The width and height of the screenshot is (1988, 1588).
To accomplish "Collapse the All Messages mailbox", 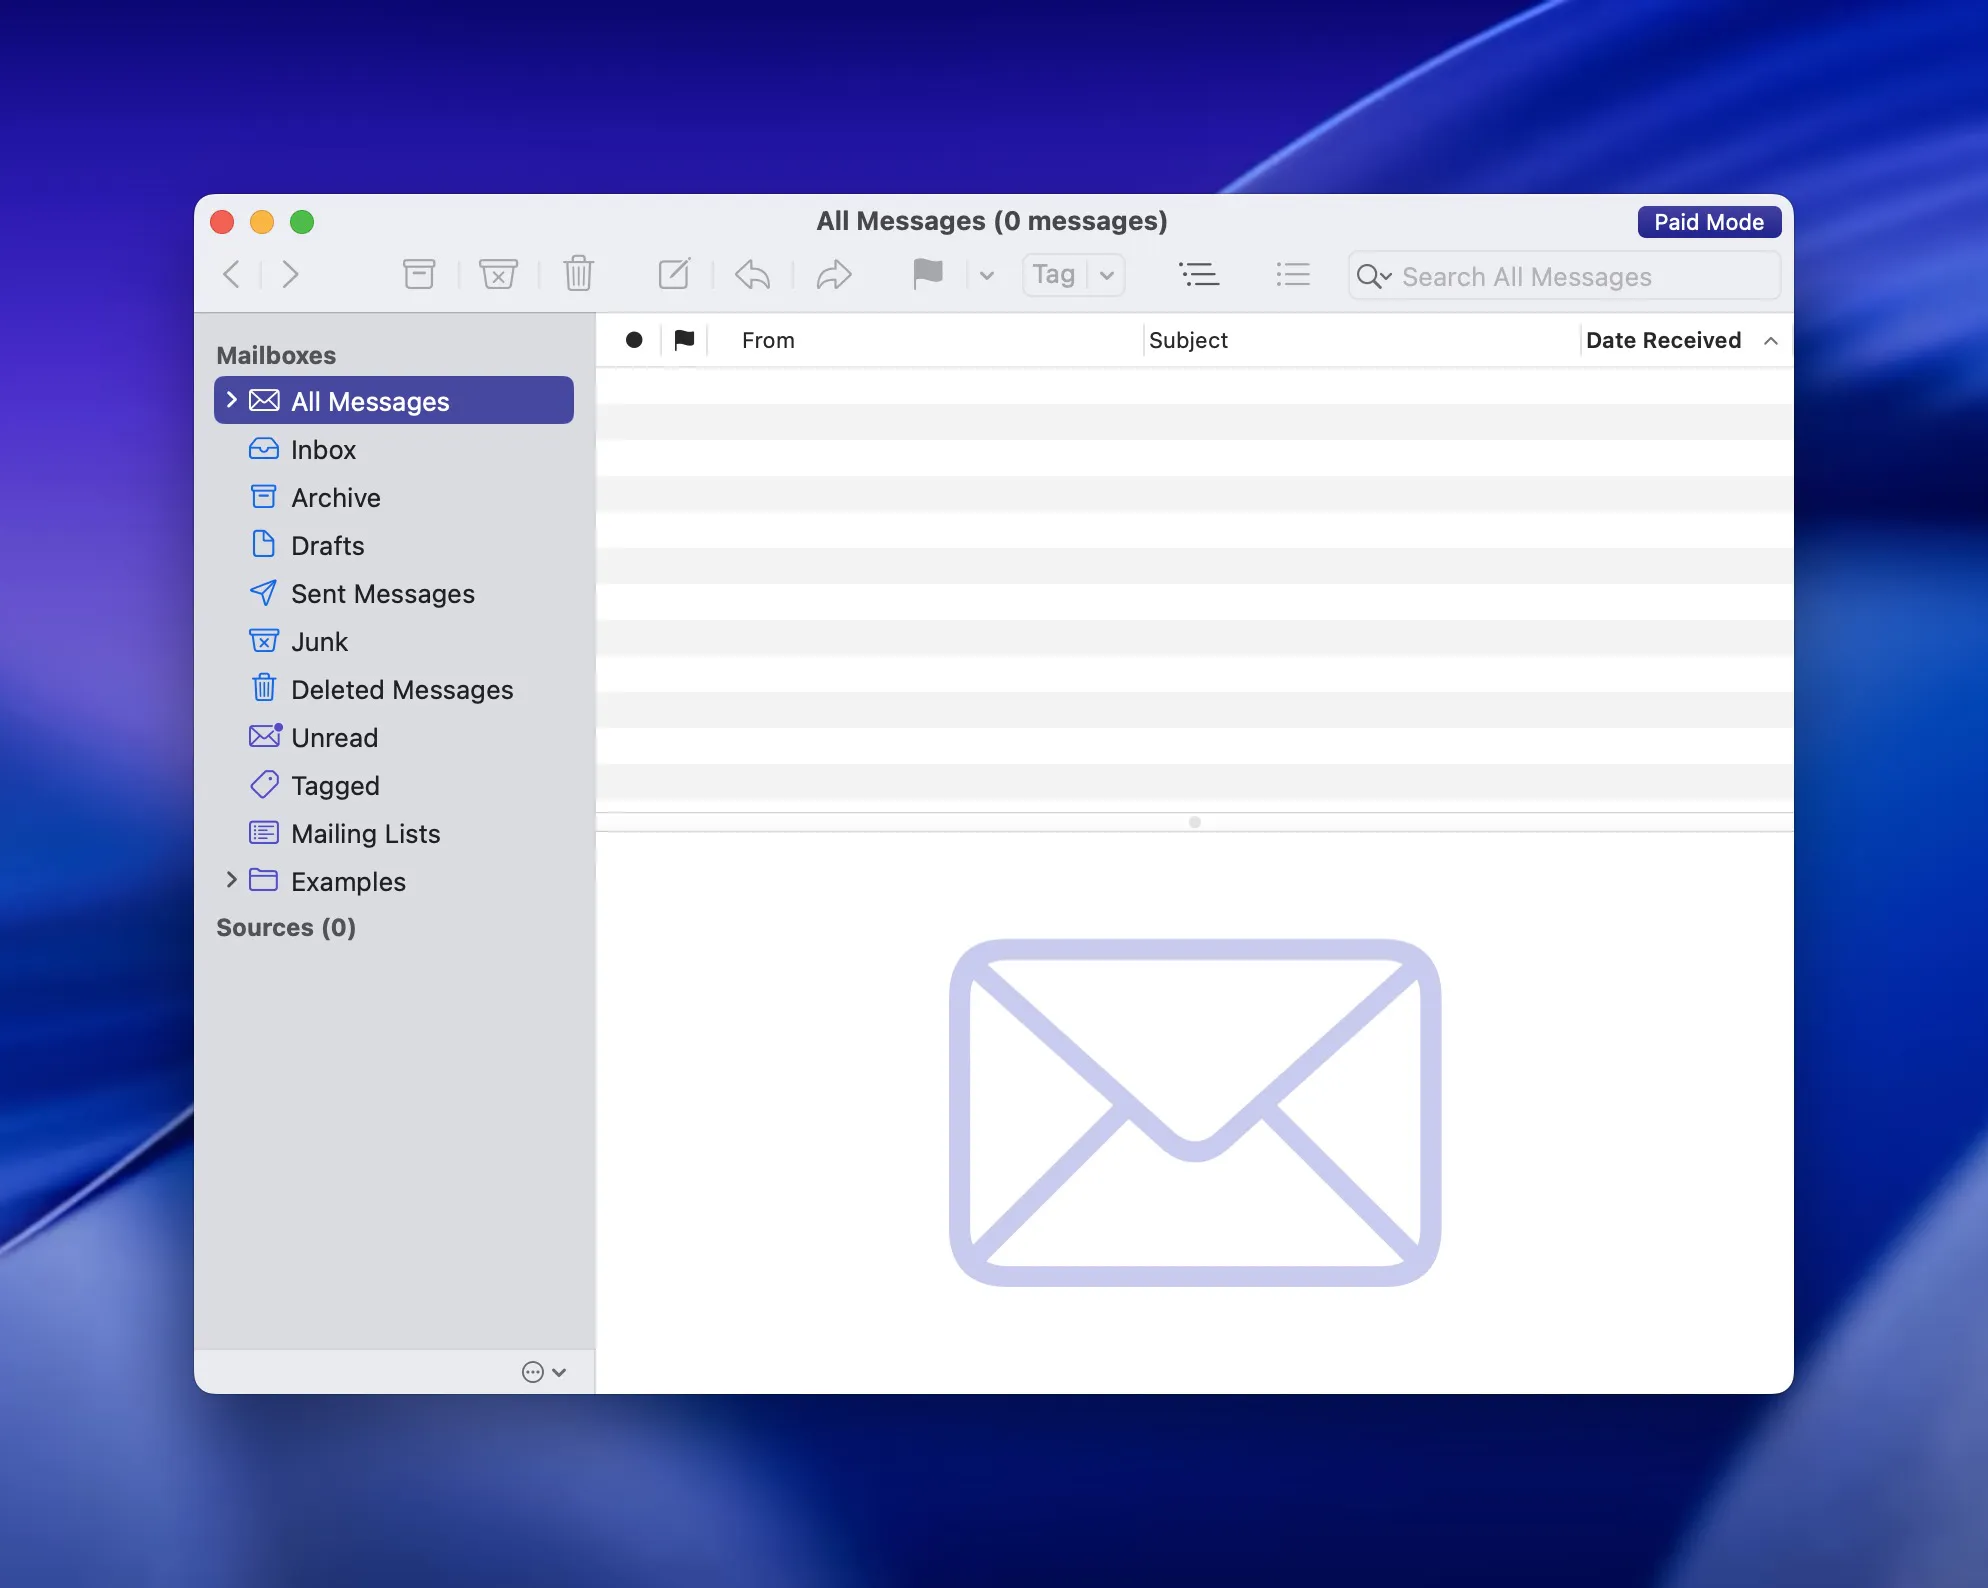I will tap(231, 400).
